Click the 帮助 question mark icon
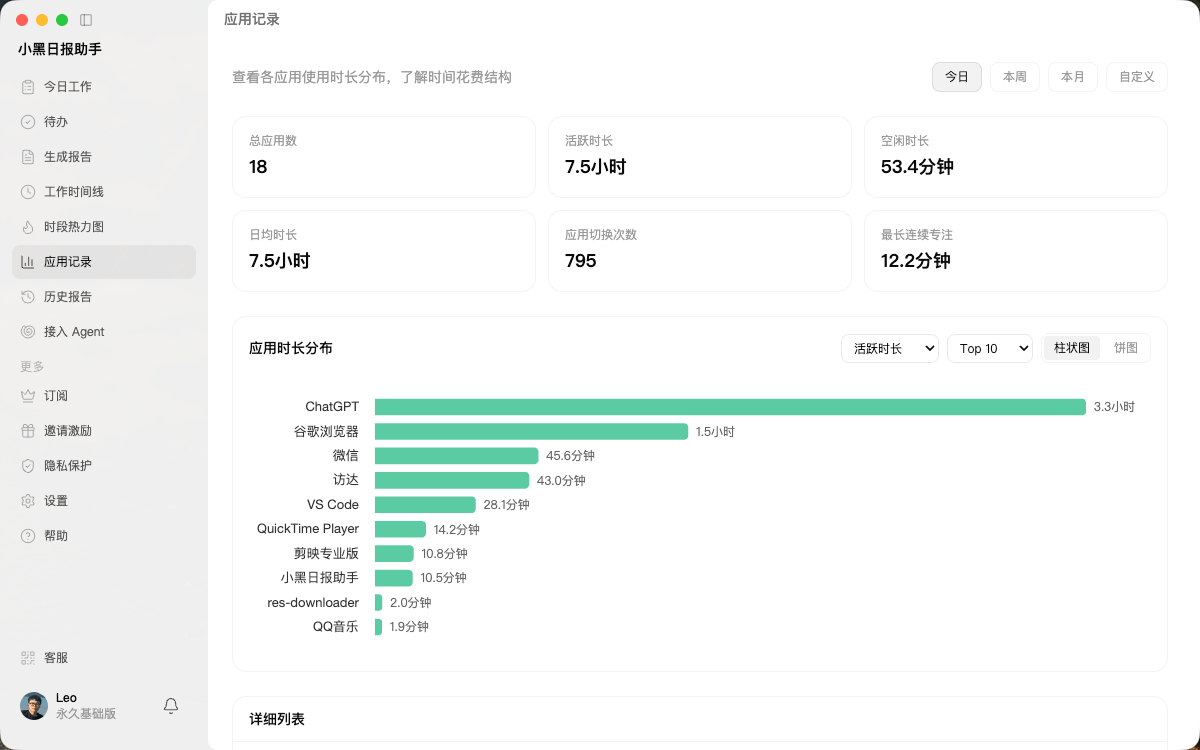Image resolution: width=1200 pixels, height=750 pixels. [x=28, y=536]
